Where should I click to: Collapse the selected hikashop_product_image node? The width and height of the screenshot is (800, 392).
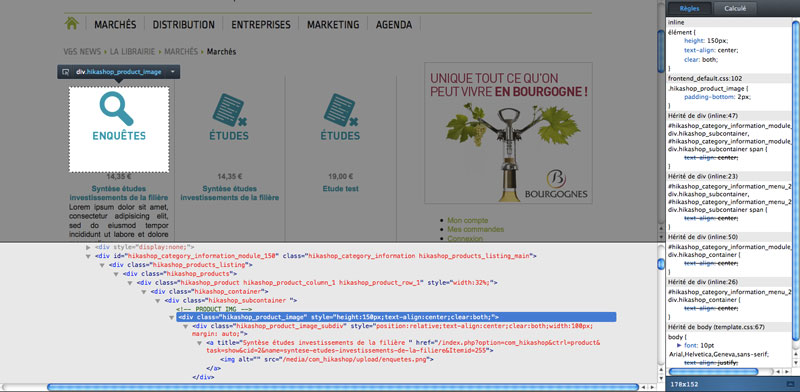click(x=172, y=317)
